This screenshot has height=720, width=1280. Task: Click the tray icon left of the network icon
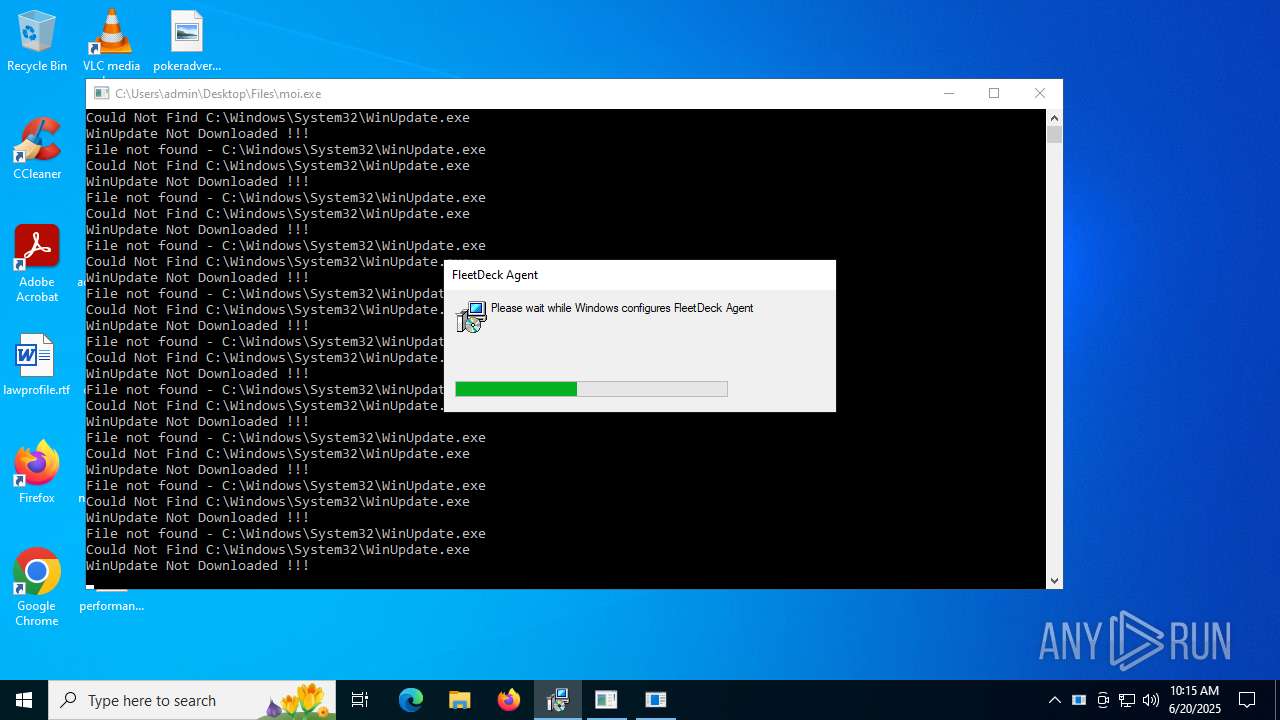tap(1103, 700)
